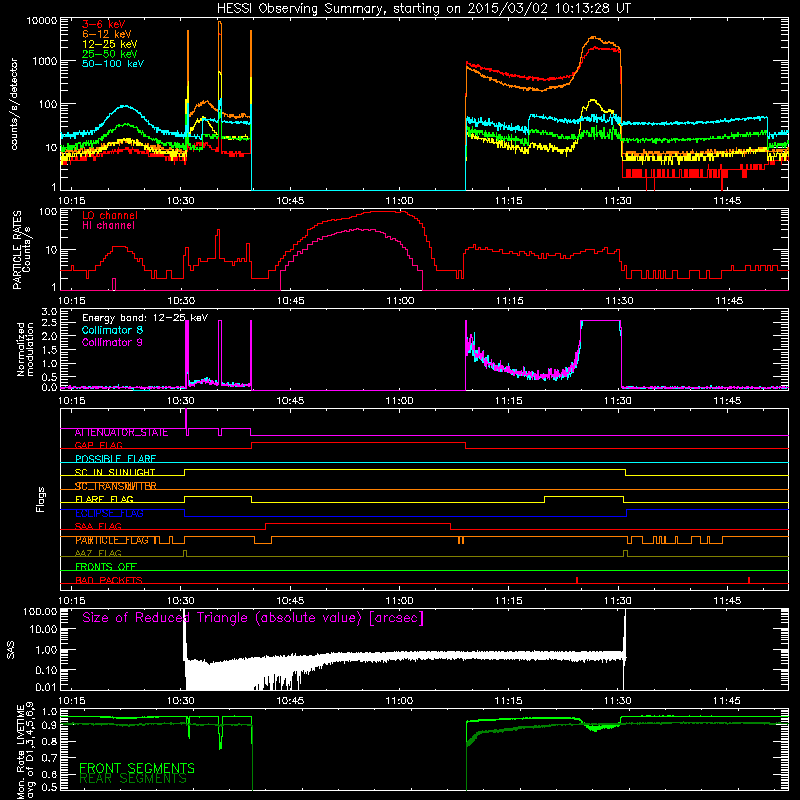Click the AAZ_FLAG label
Image resolution: width=800 pixels, height=800 pixels.
click(x=98, y=554)
